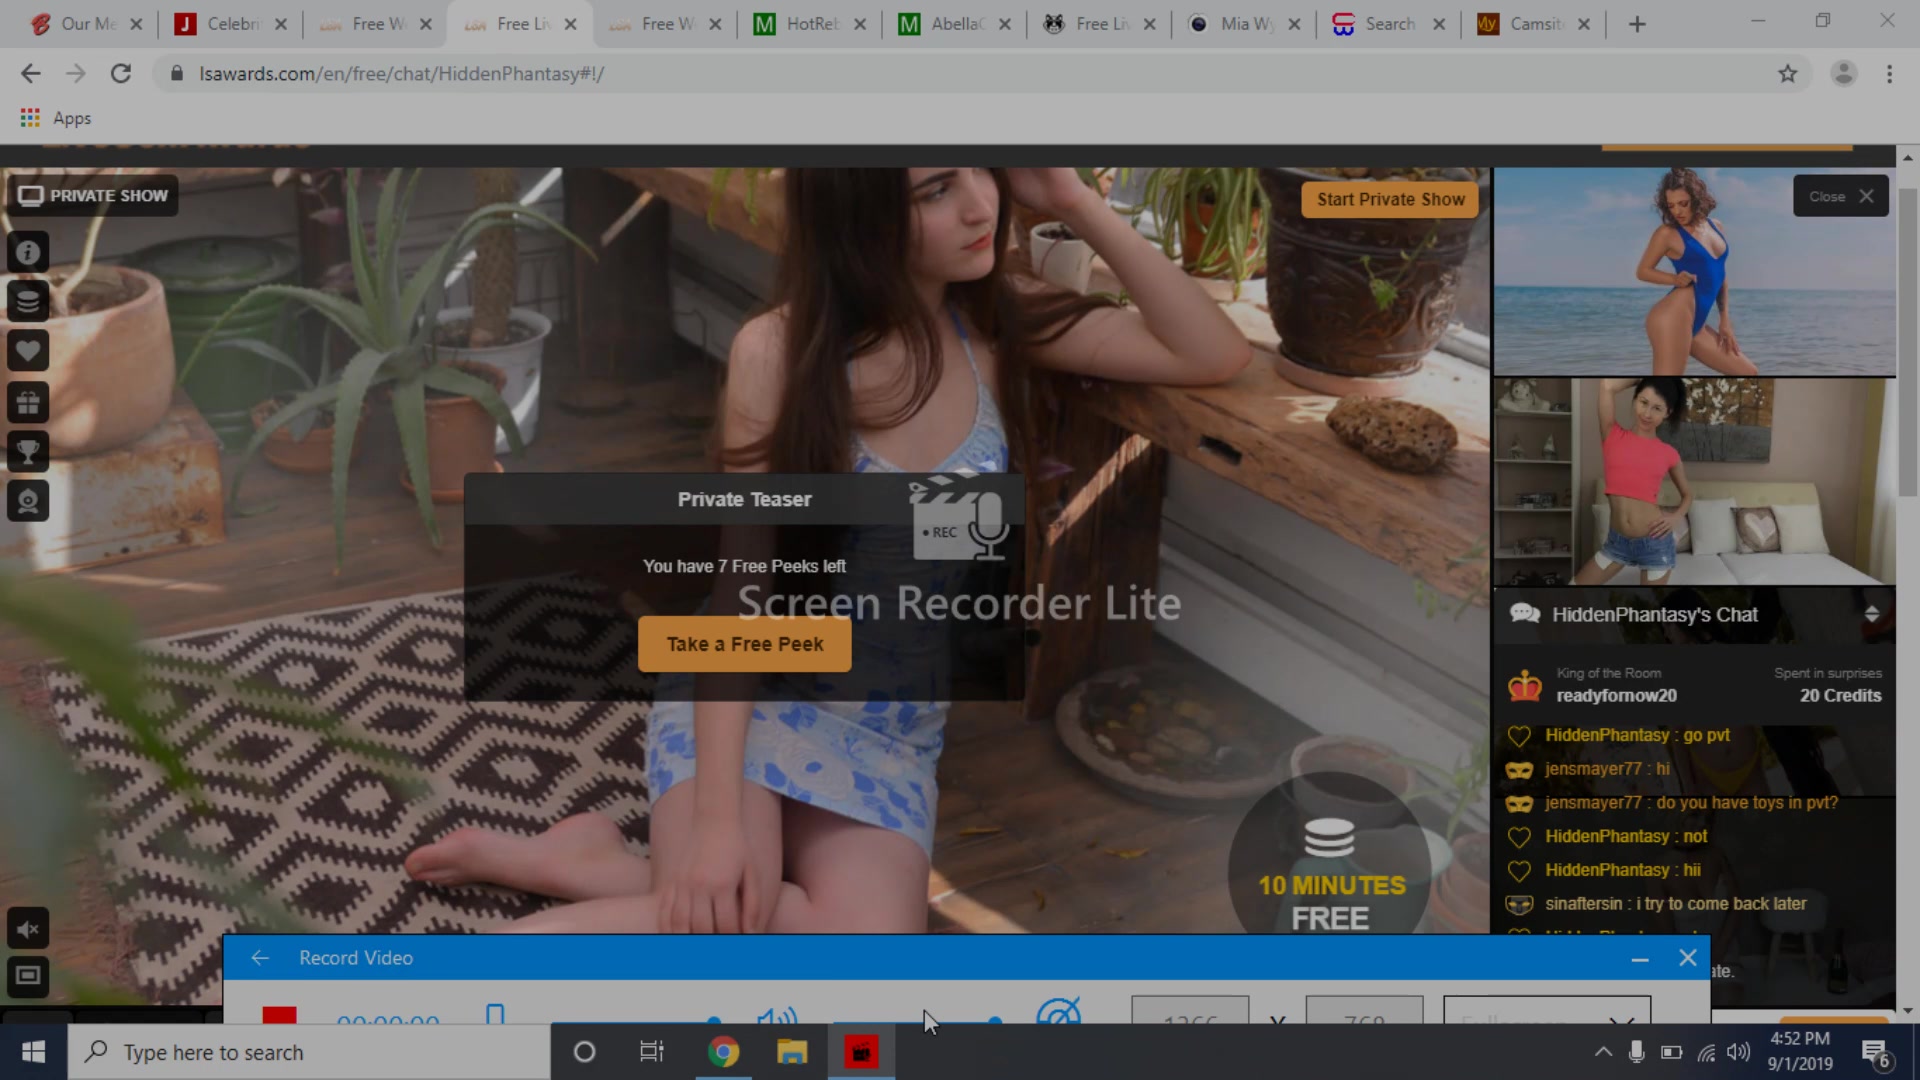Click the webcam icon in the sidebar
The image size is (1920, 1080).
coord(28,501)
